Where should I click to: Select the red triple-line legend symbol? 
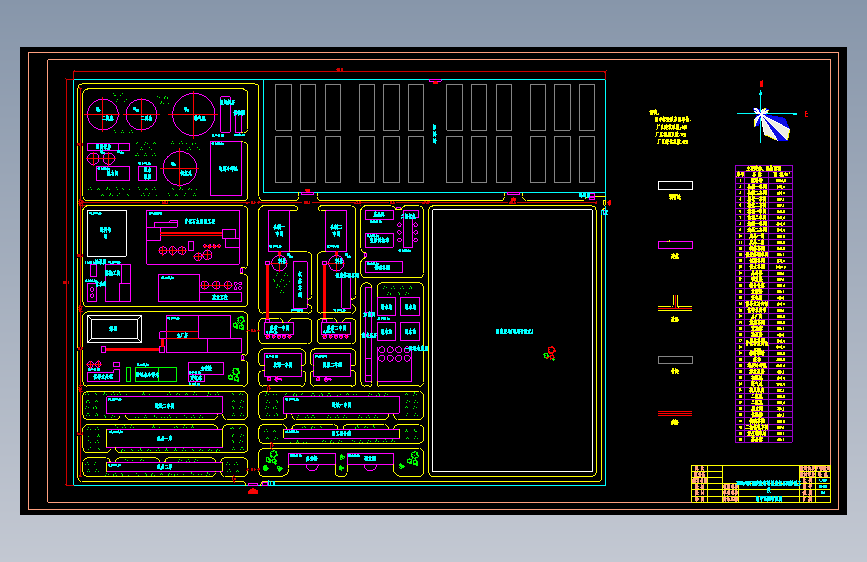[675, 413]
